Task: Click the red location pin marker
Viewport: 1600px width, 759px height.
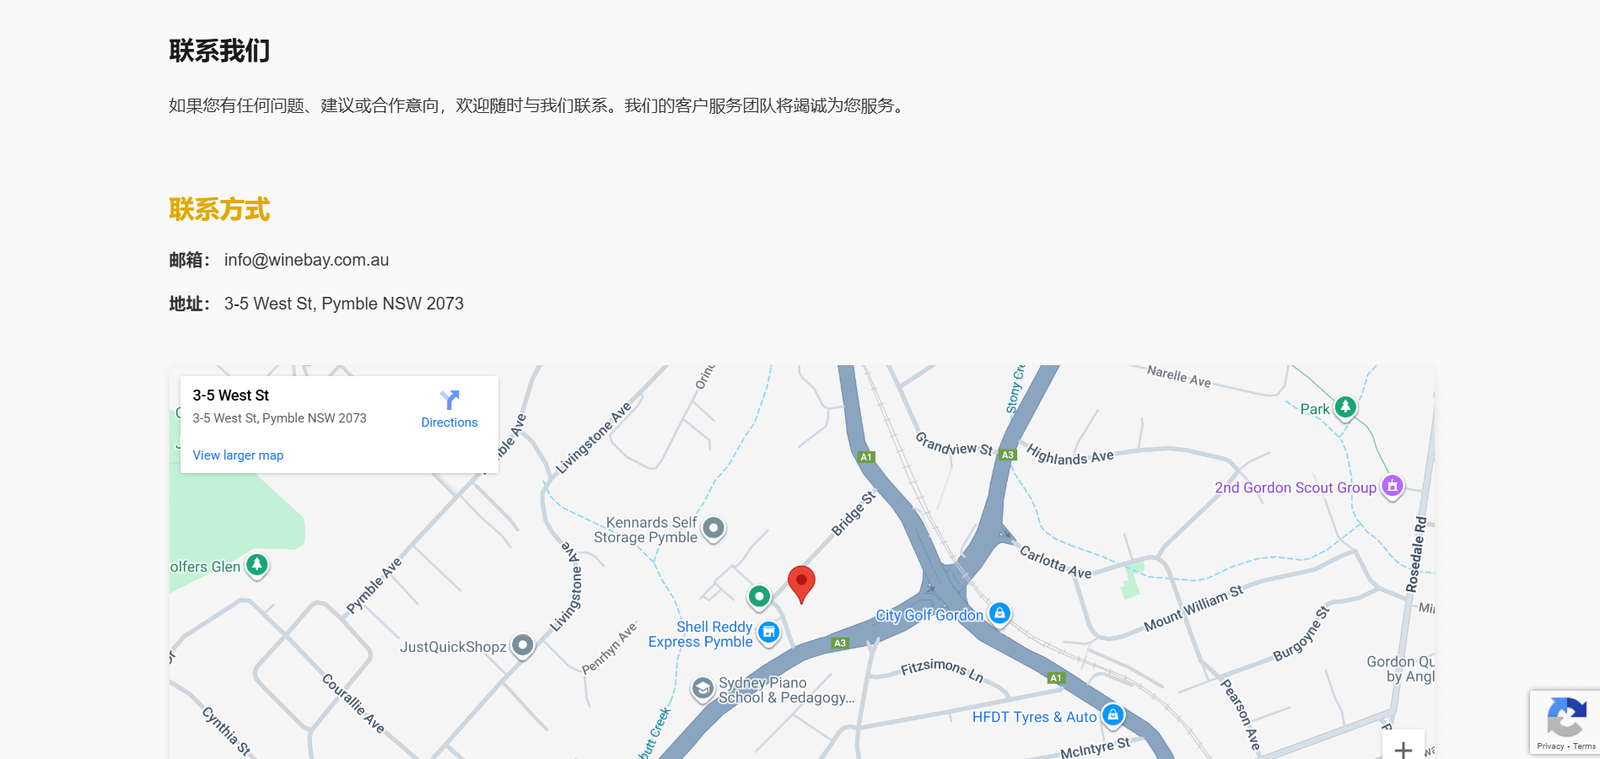Action: [801, 584]
